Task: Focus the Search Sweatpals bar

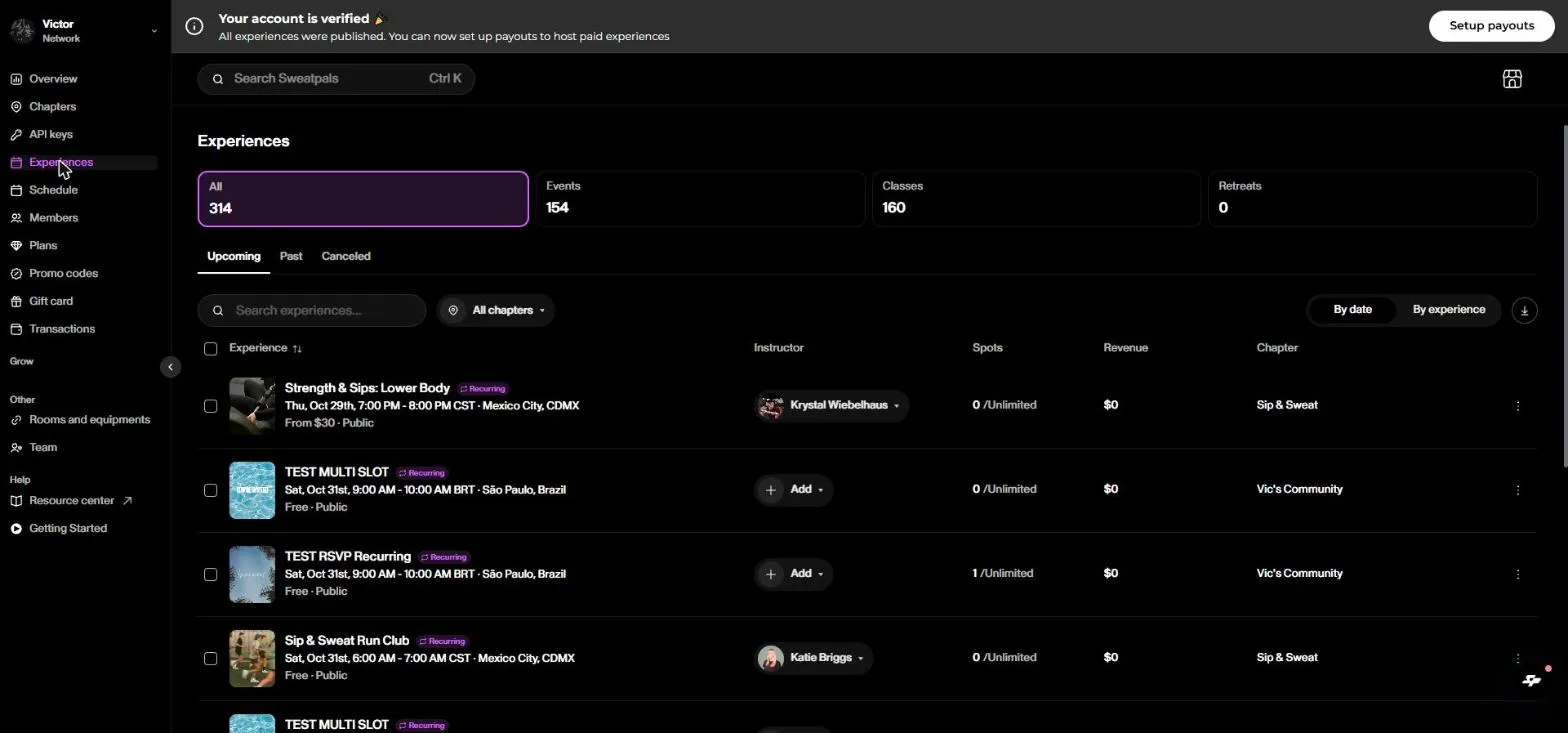Action: (x=336, y=79)
